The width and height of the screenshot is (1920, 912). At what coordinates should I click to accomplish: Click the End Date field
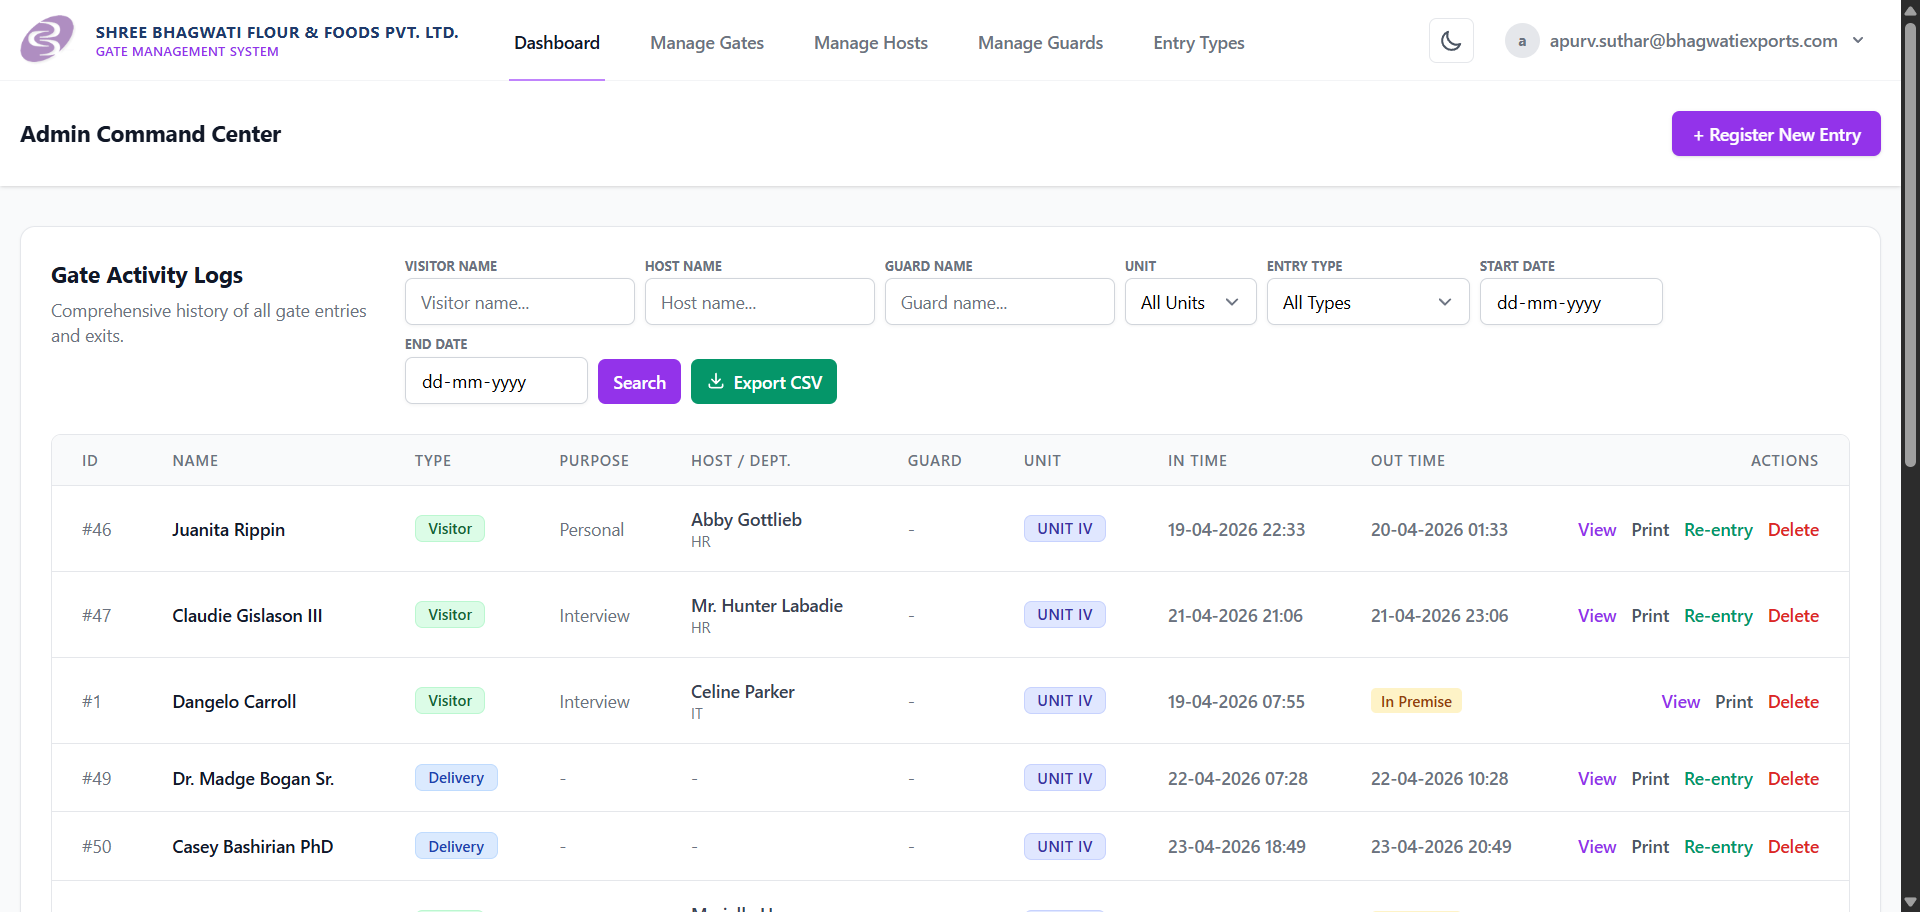click(x=496, y=381)
